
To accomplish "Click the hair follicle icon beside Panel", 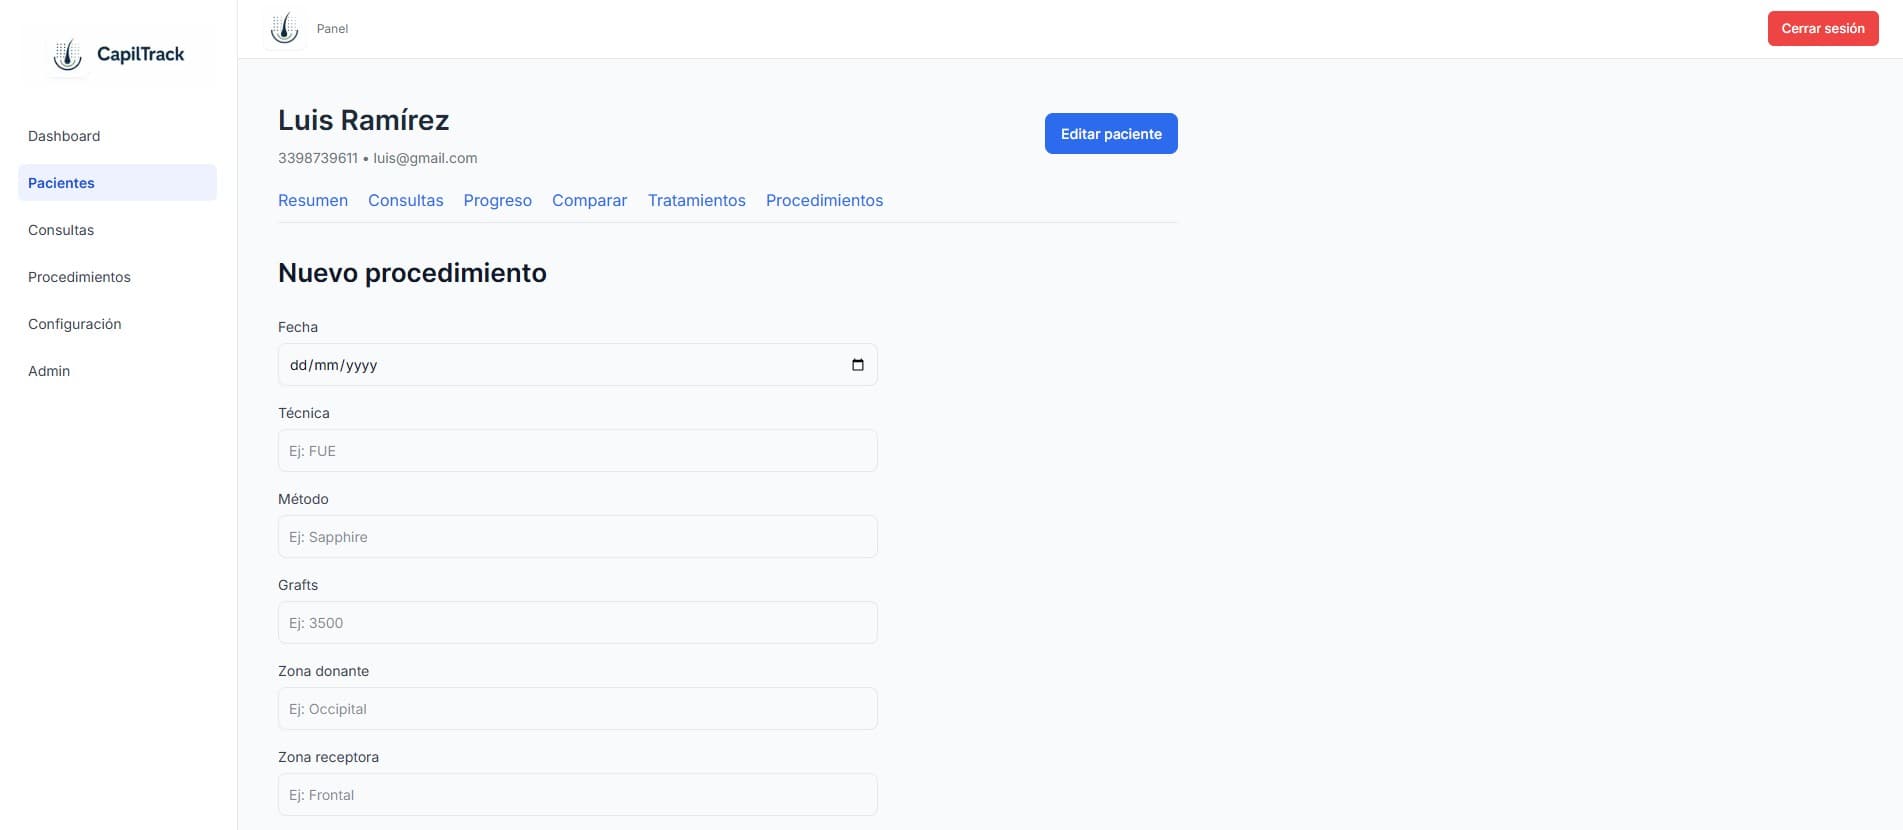I will [x=285, y=29].
